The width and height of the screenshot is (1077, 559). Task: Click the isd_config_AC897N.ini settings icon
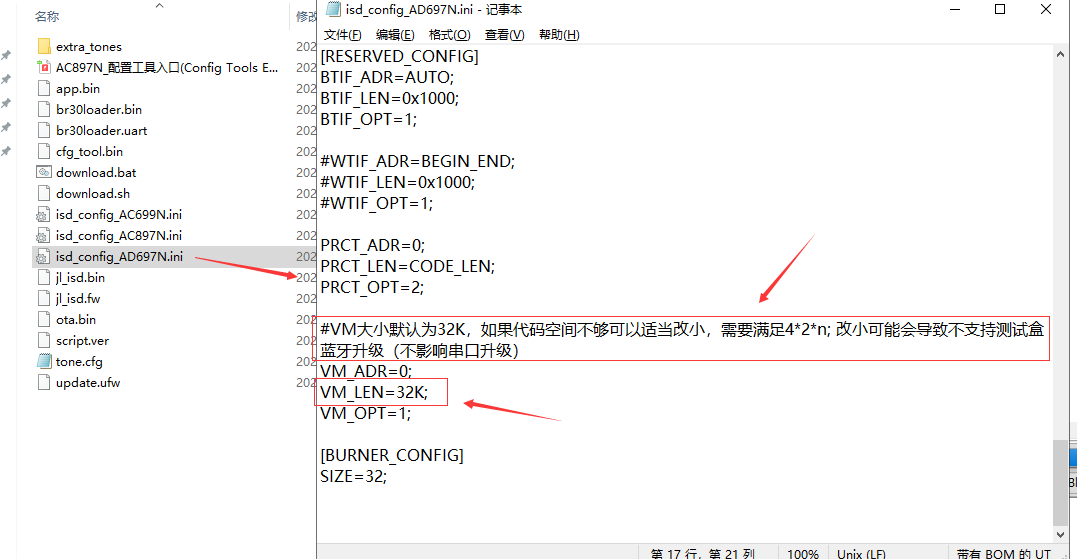[43, 236]
